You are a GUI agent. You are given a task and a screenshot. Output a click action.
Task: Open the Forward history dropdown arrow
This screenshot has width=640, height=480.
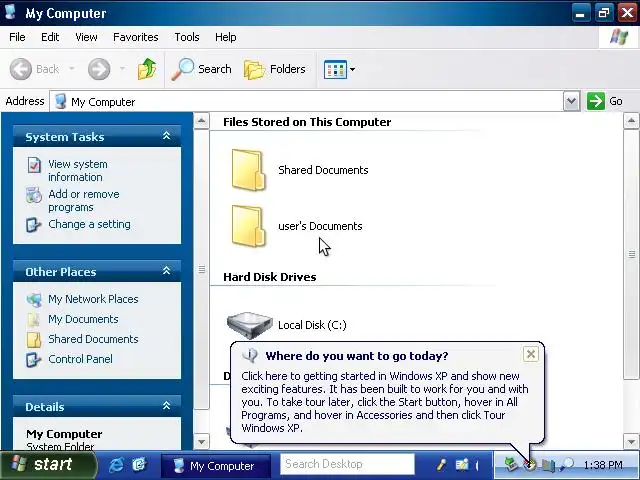click(122, 69)
